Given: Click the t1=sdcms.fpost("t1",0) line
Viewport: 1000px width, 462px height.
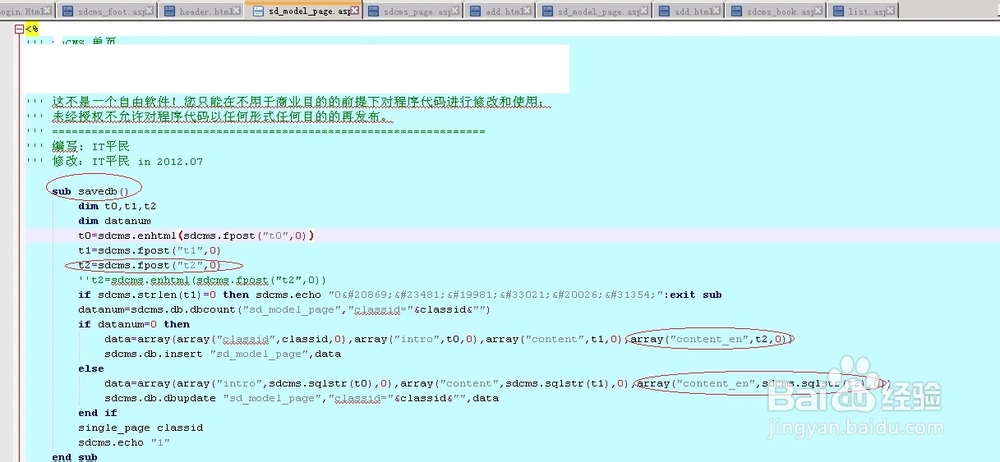Looking at the screenshot, I should pyautogui.click(x=149, y=250).
